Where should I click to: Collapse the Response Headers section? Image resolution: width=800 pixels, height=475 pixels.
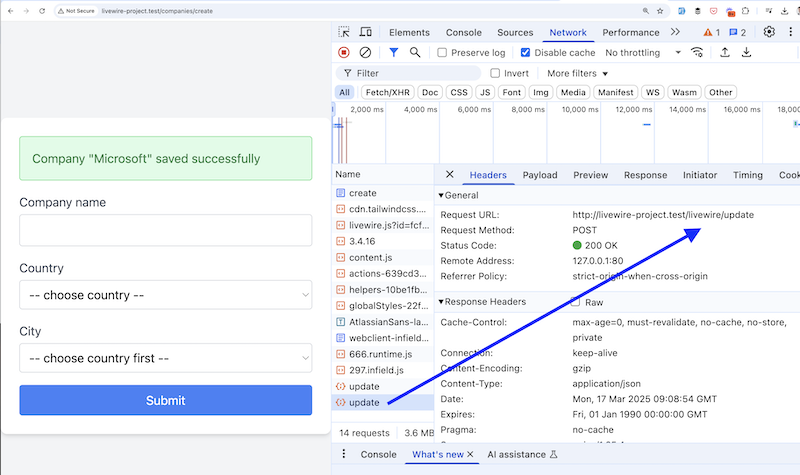coord(482,302)
